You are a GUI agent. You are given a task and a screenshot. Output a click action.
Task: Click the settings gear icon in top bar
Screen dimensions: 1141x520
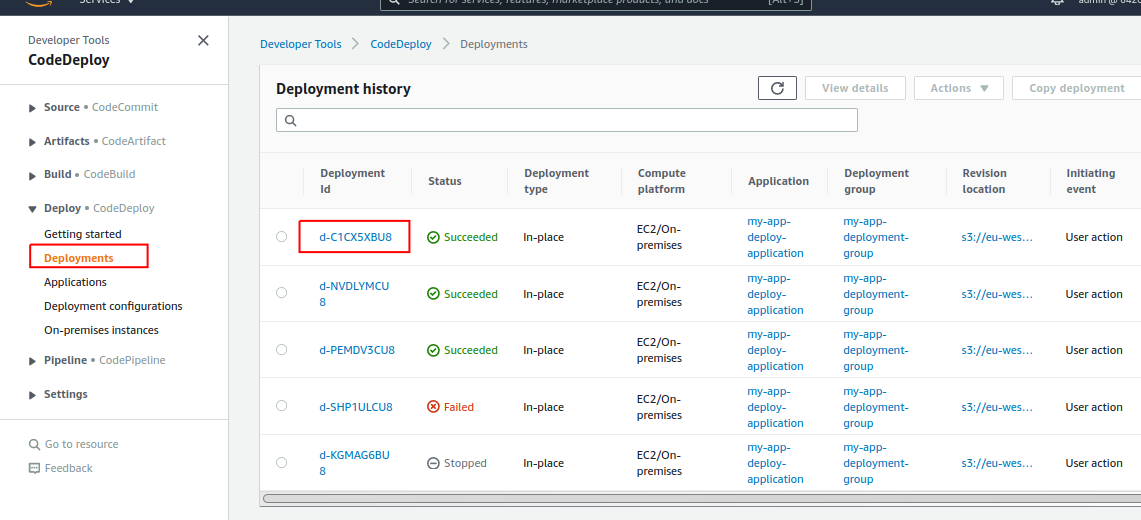point(1058,2)
